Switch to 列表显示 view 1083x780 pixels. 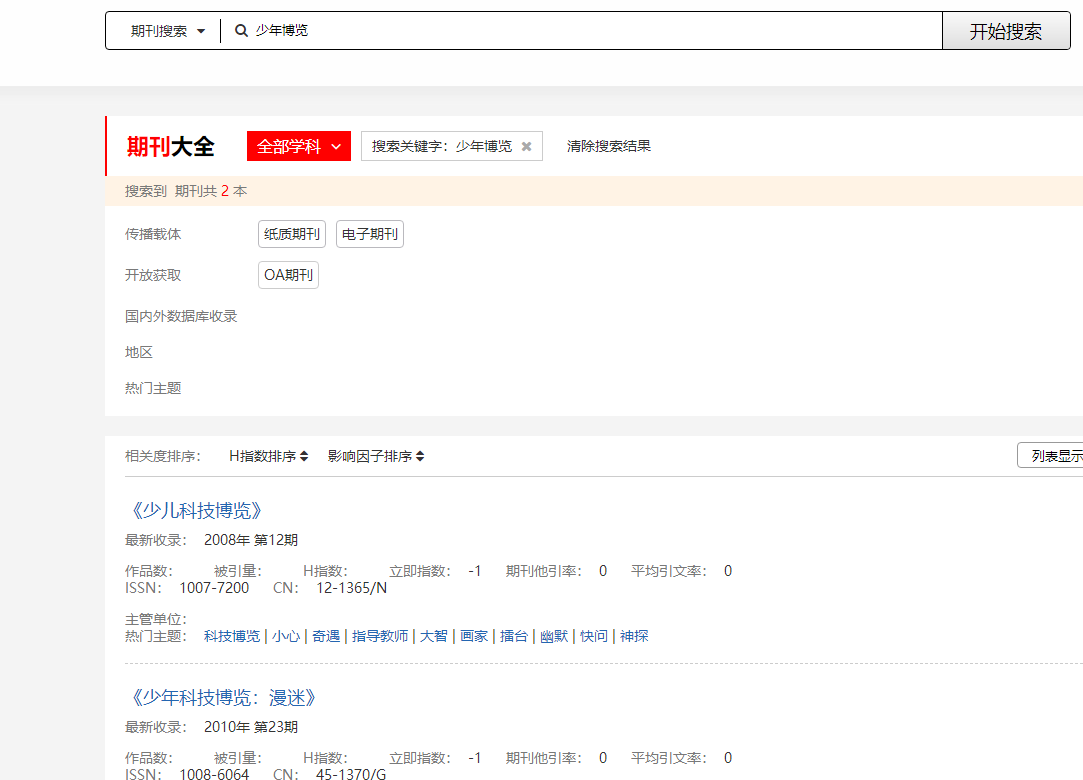(1050, 456)
